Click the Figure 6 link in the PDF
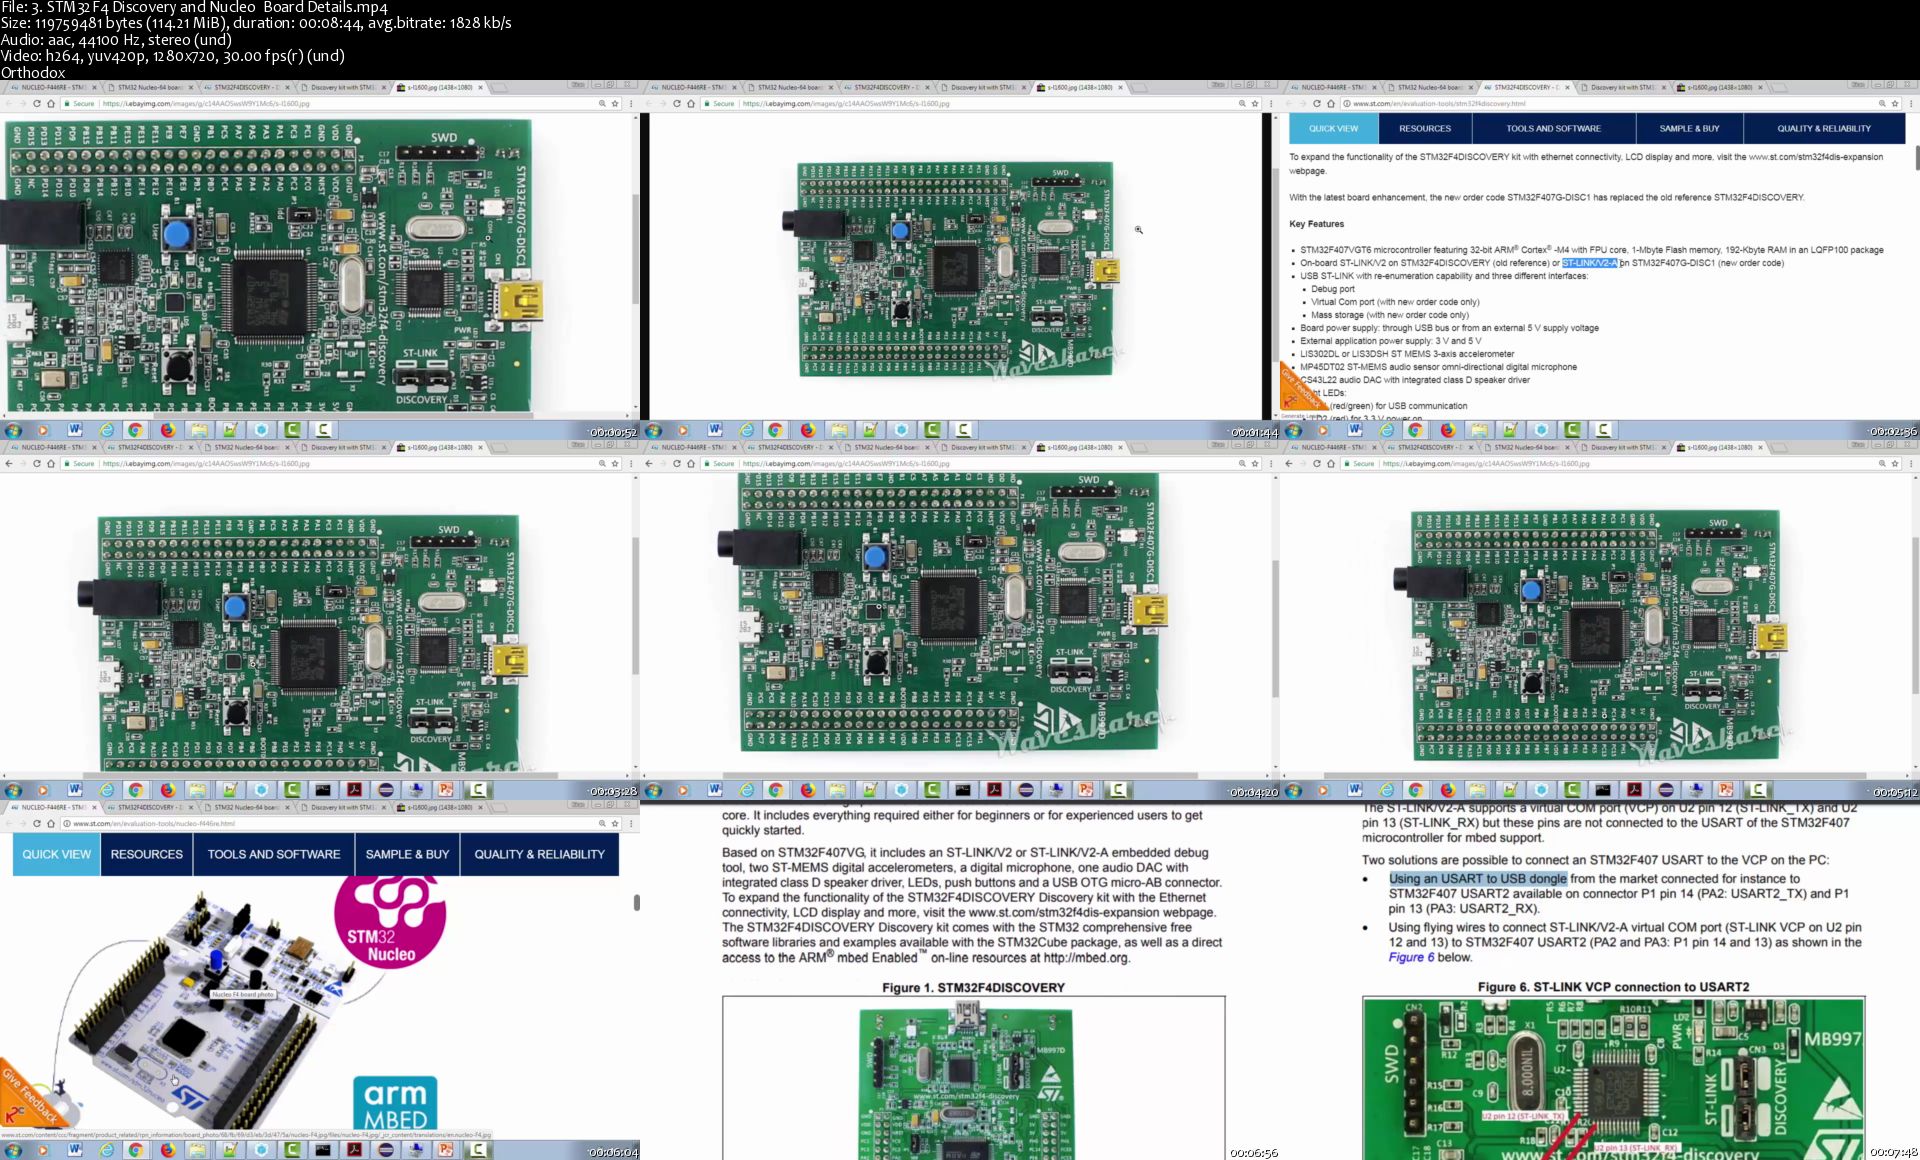 tap(1411, 957)
